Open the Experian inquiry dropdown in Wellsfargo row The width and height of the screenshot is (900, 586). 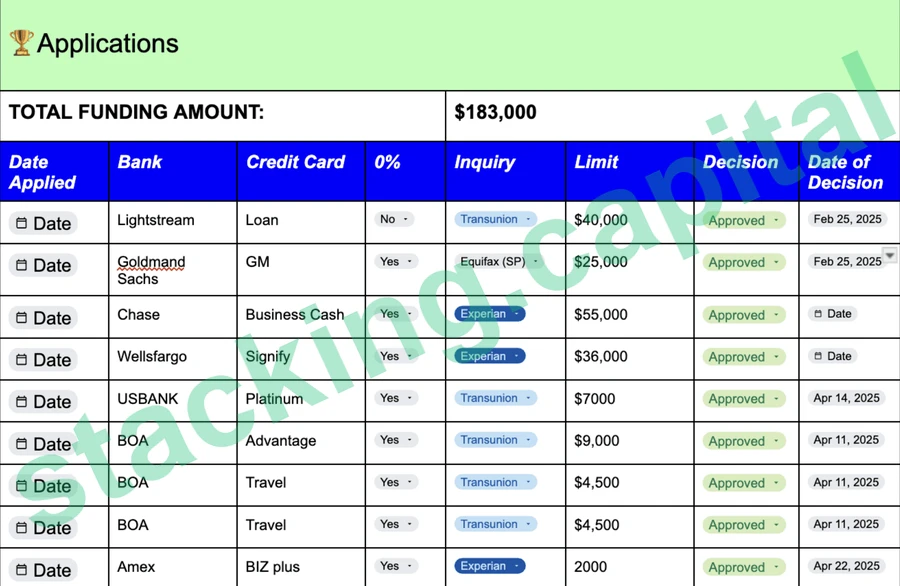[490, 356]
